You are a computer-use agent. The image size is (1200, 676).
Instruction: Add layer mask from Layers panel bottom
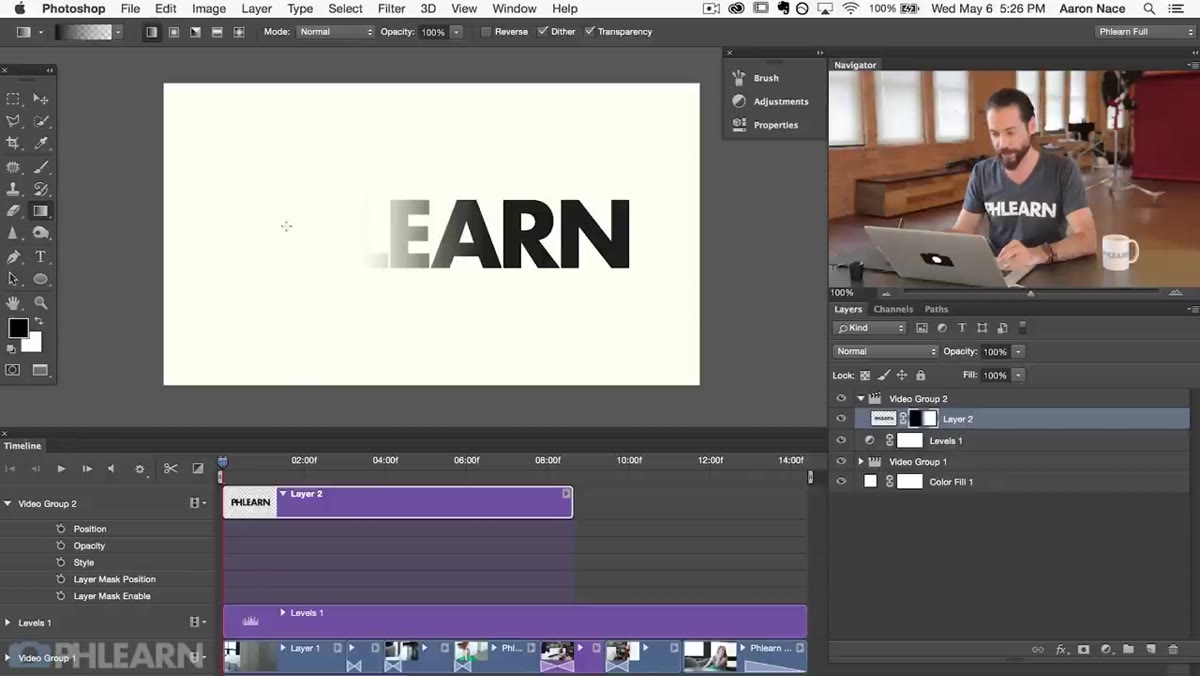coord(1083,649)
